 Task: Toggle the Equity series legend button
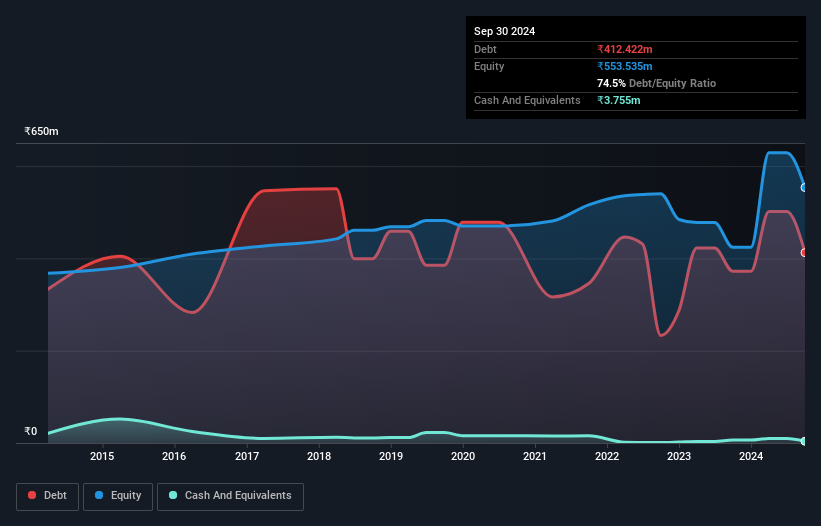(118, 496)
